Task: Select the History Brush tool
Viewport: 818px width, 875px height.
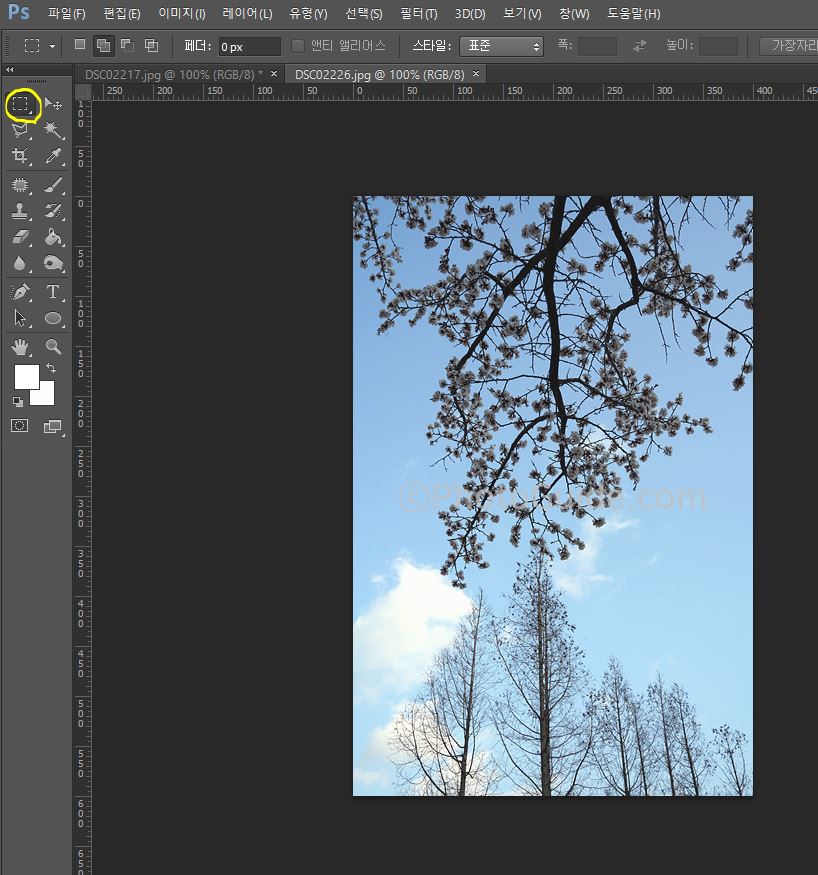Action: [x=53, y=211]
